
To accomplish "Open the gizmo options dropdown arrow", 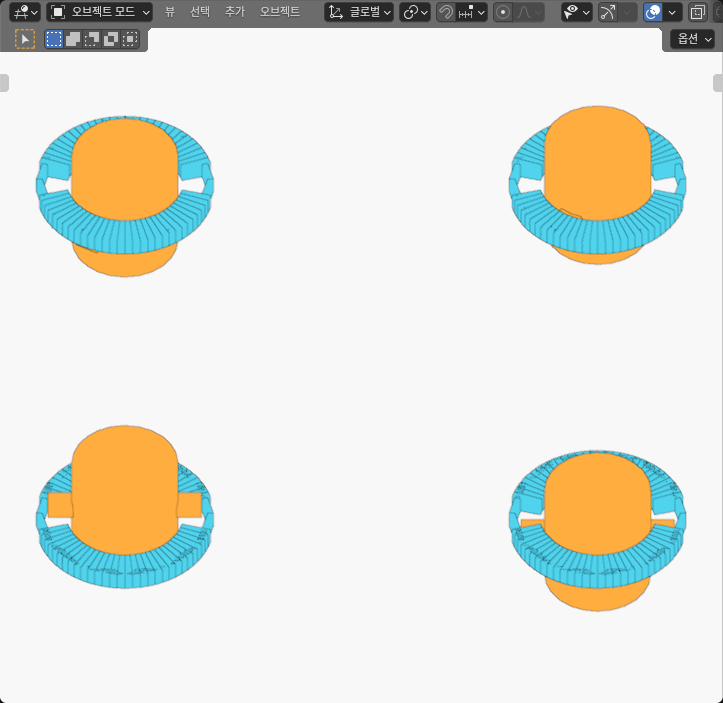I will pos(628,12).
